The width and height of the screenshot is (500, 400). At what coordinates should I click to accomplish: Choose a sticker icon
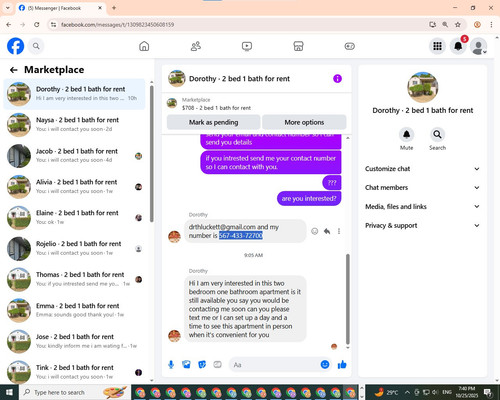point(202,365)
